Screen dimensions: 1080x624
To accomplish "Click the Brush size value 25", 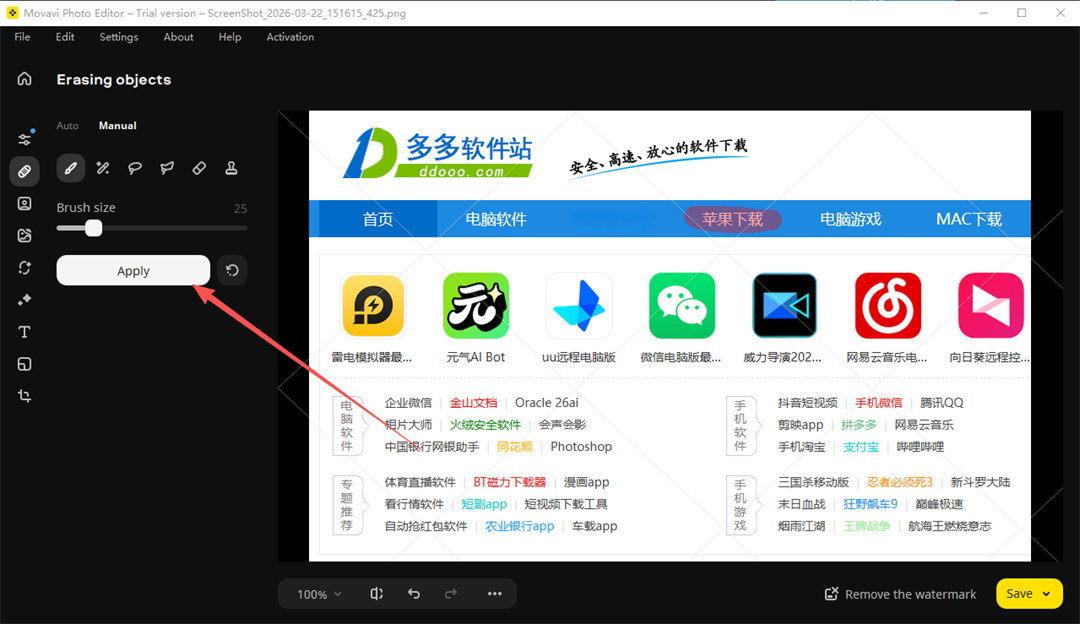I will [x=240, y=208].
